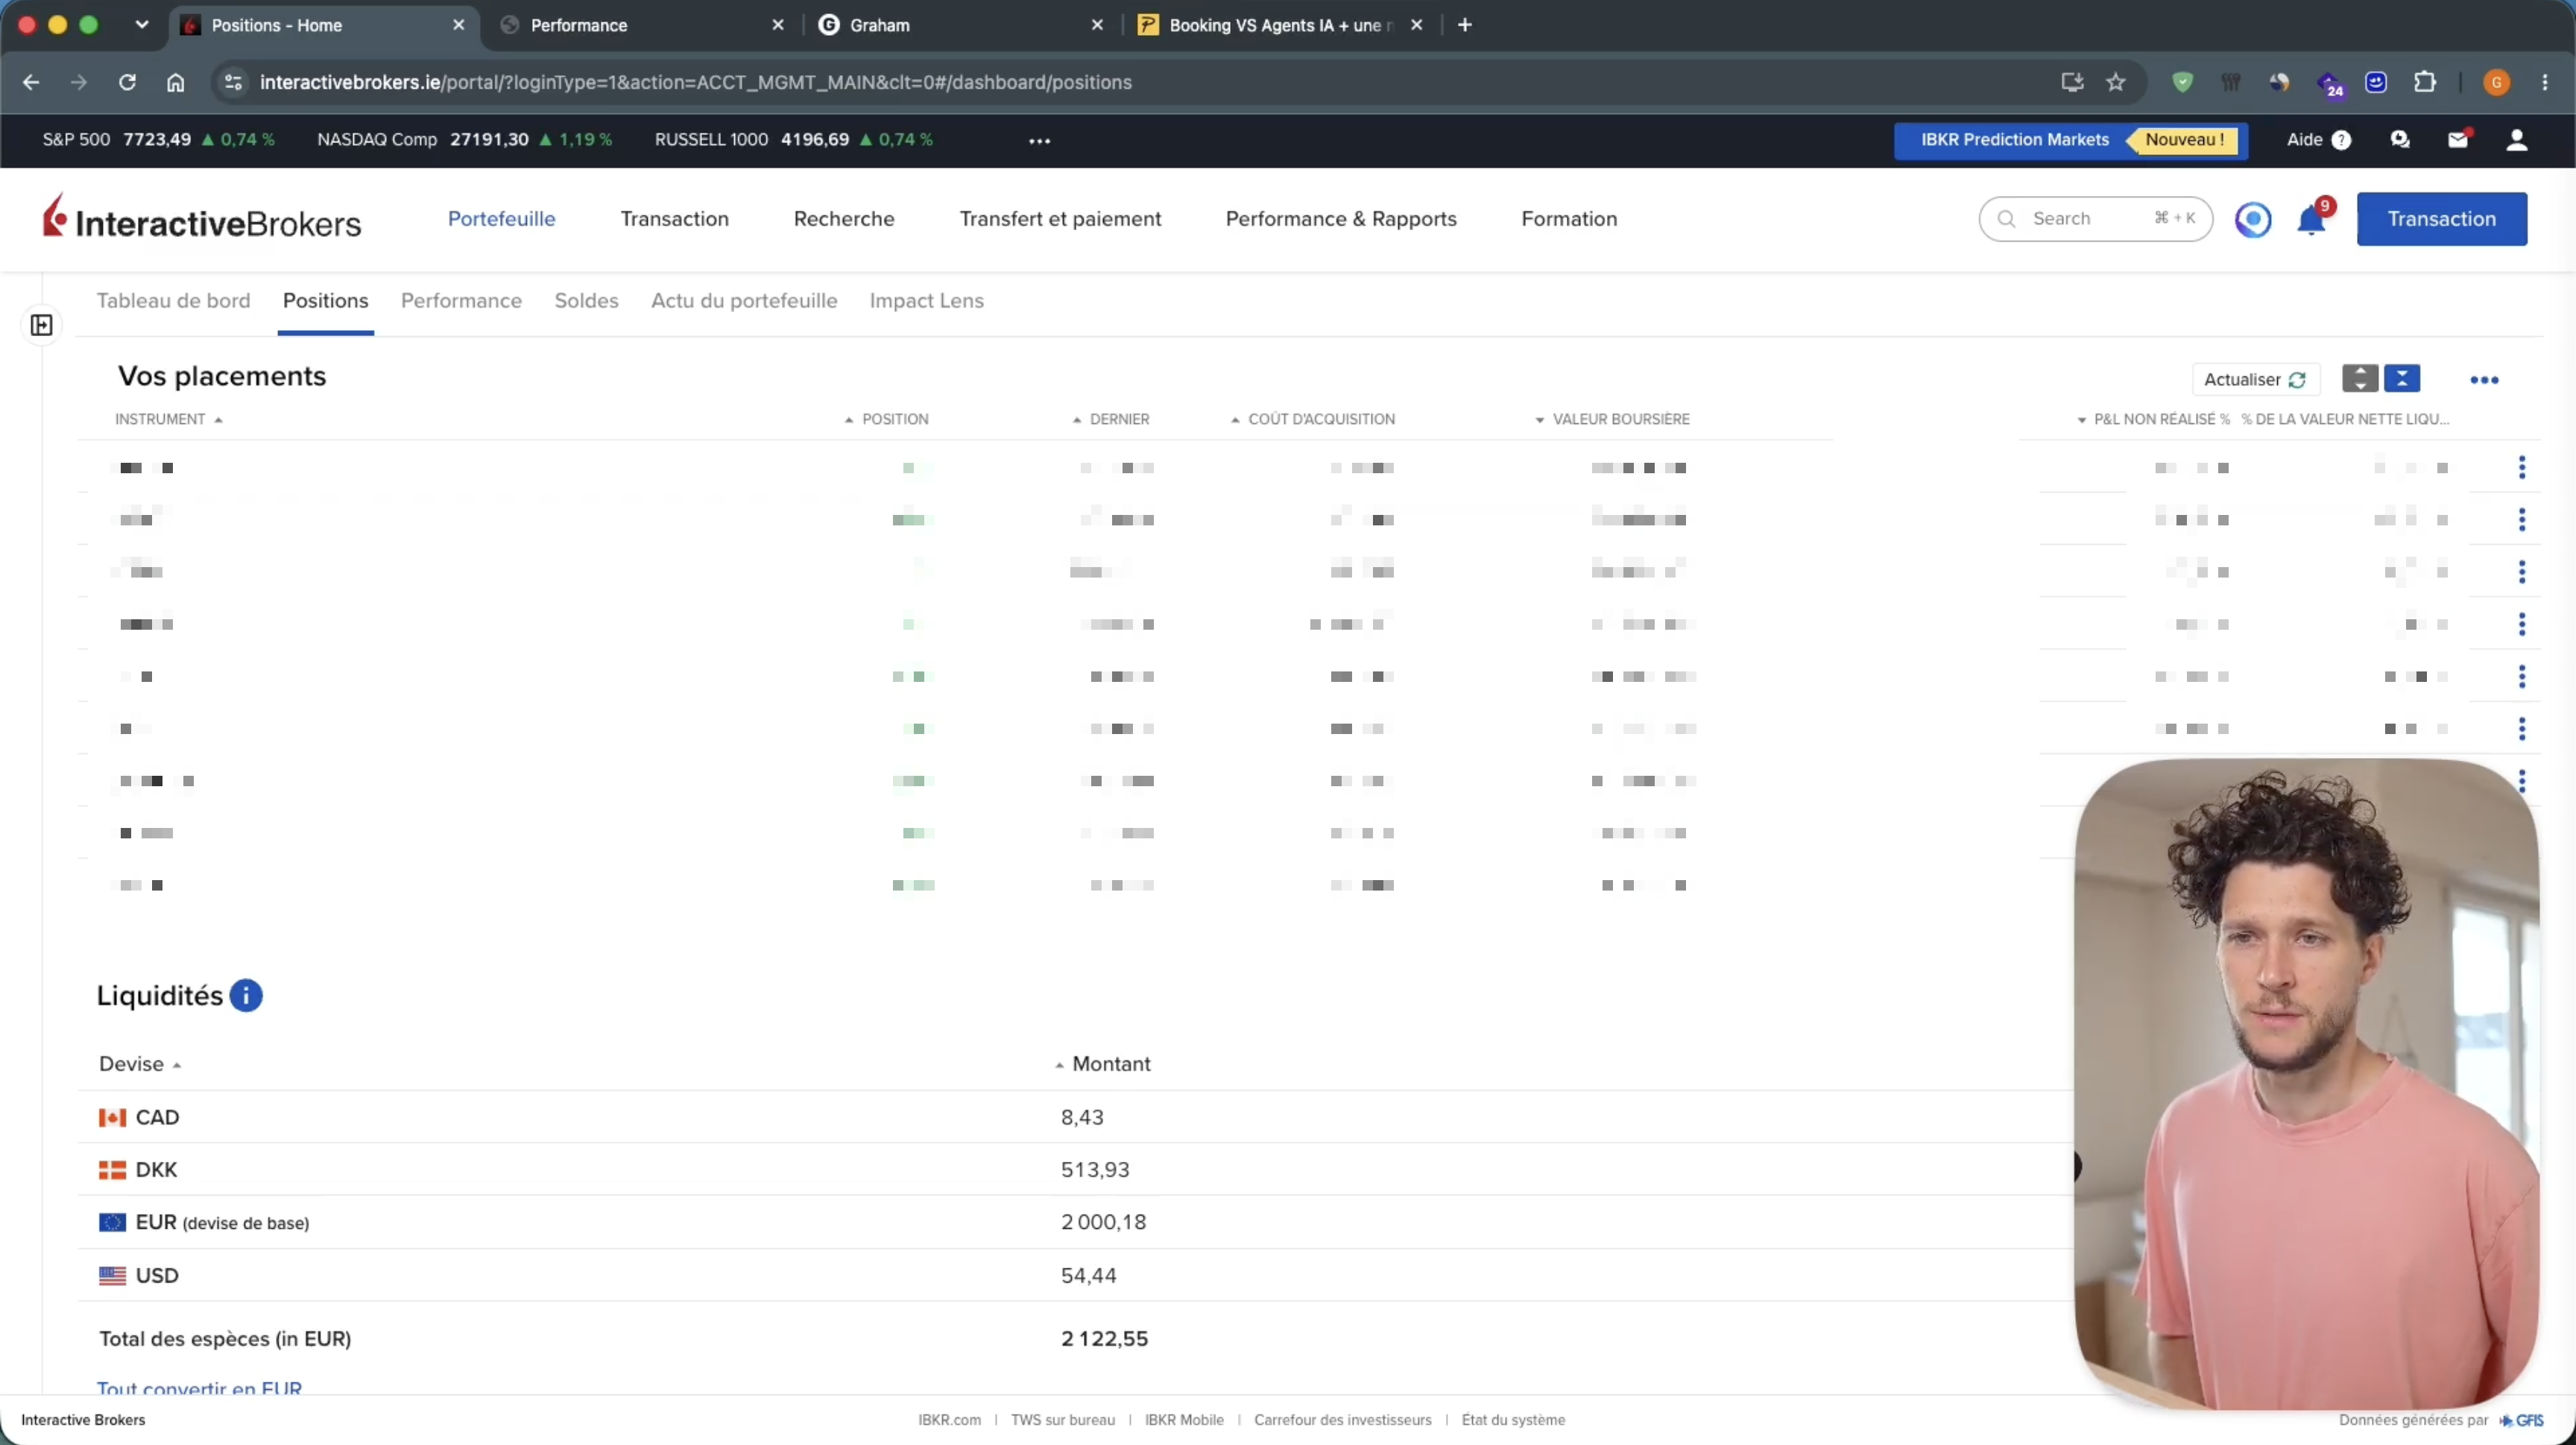The height and width of the screenshot is (1445, 2576).
Task: Click the Liquidités info icon
Action: pos(246,996)
